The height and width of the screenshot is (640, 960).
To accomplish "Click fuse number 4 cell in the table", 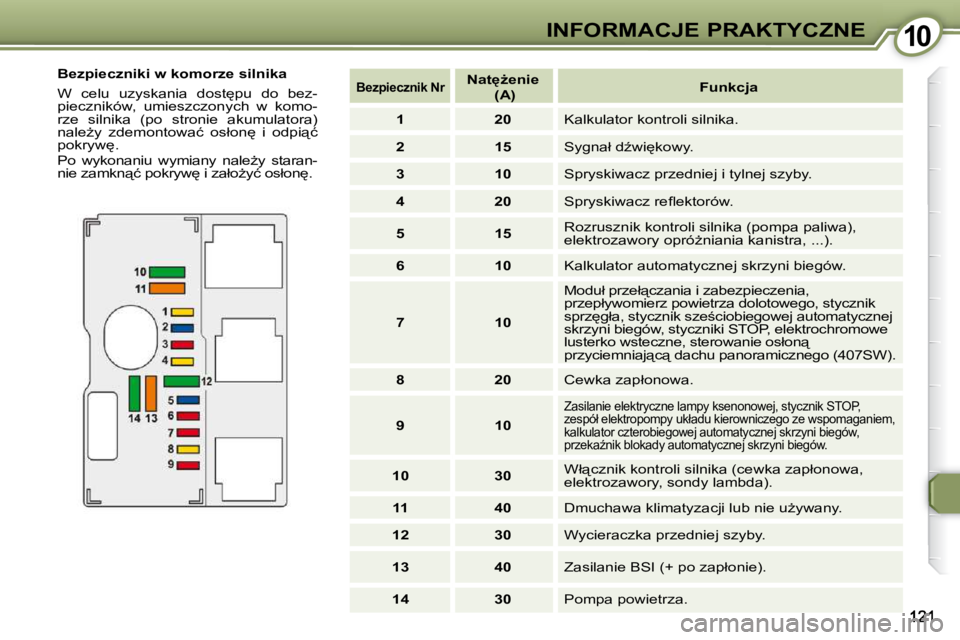I will click(400, 201).
